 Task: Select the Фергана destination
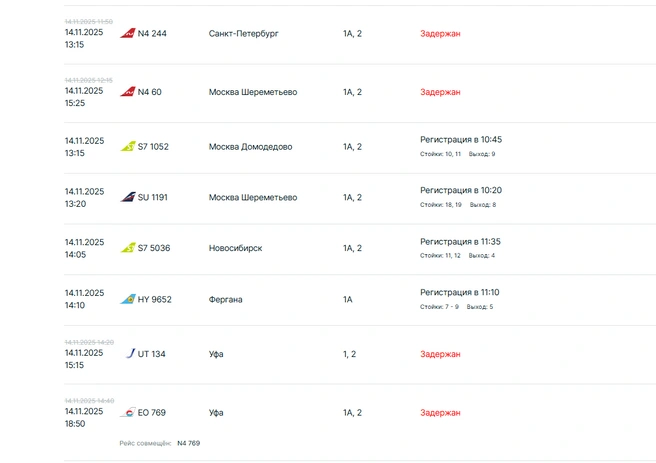click(x=226, y=299)
